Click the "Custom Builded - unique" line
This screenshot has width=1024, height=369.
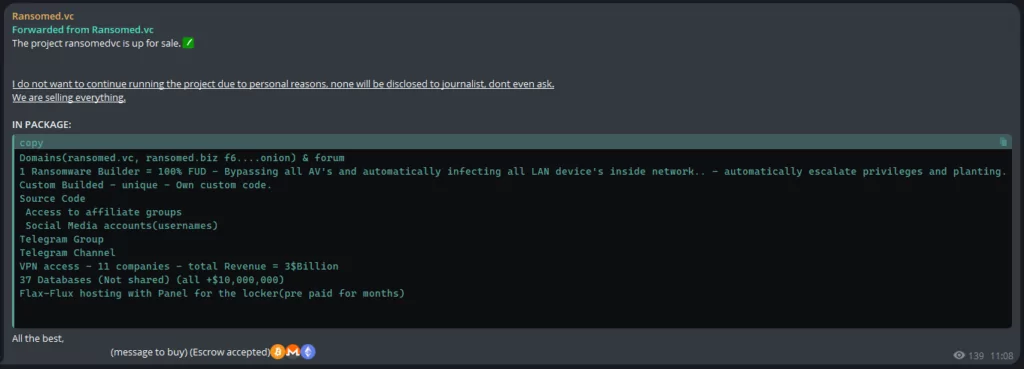145,185
